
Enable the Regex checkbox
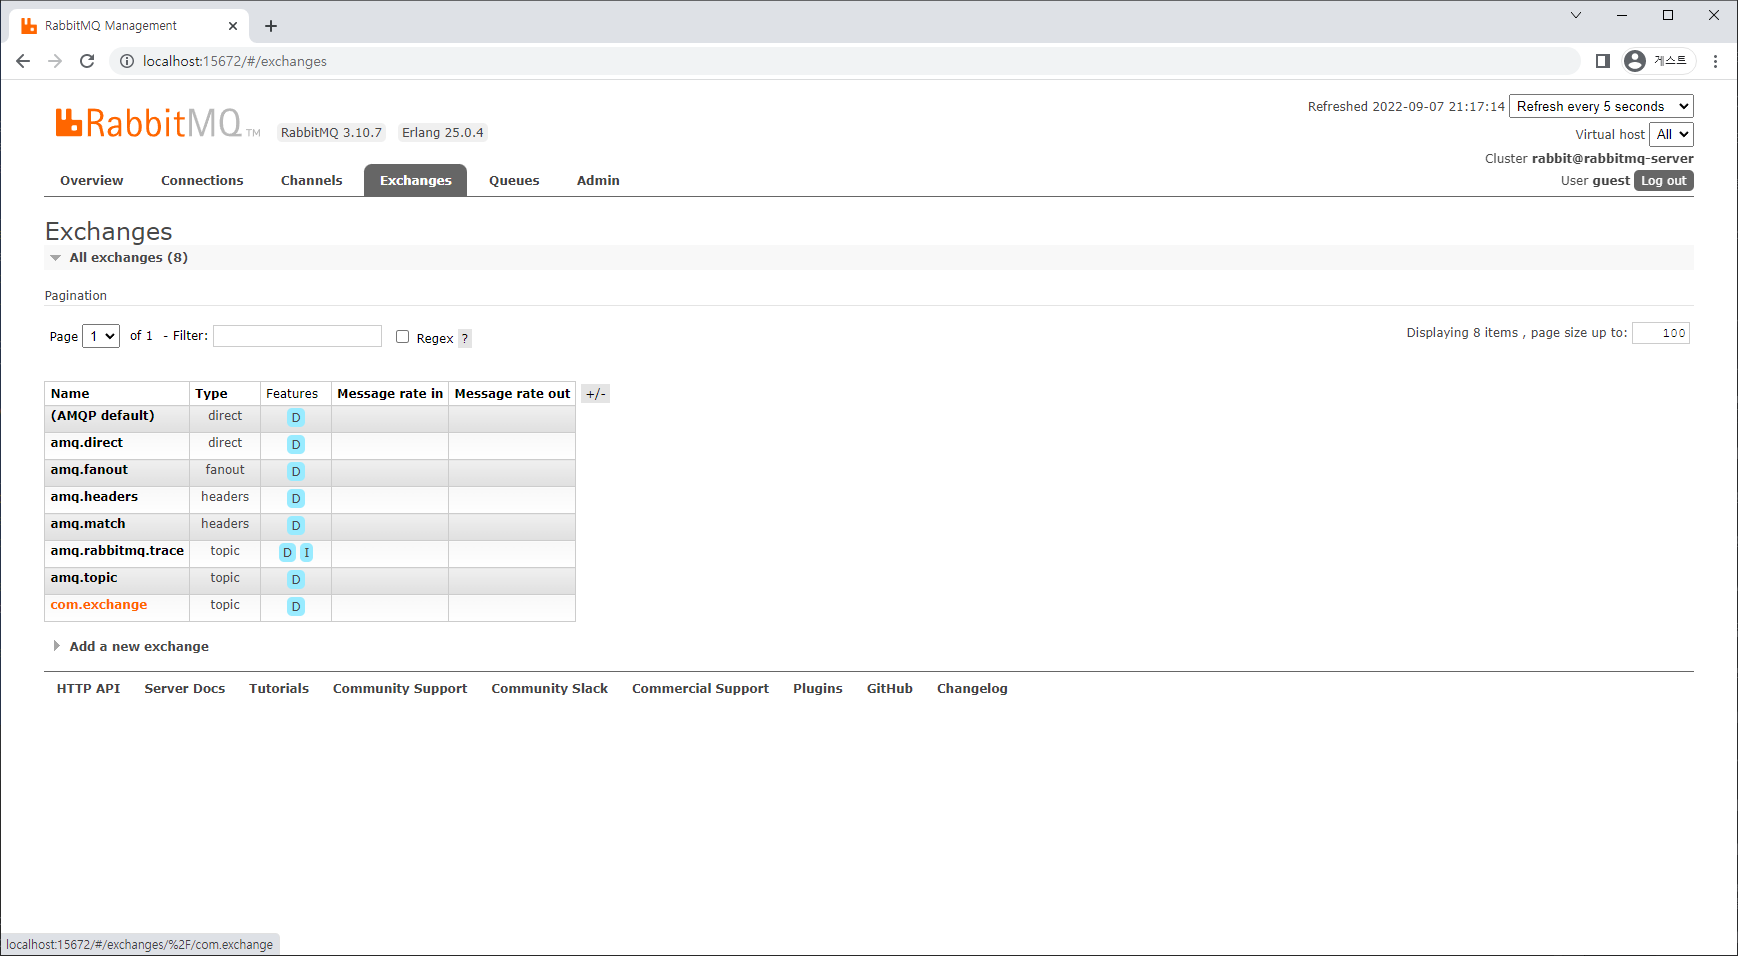point(402,336)
